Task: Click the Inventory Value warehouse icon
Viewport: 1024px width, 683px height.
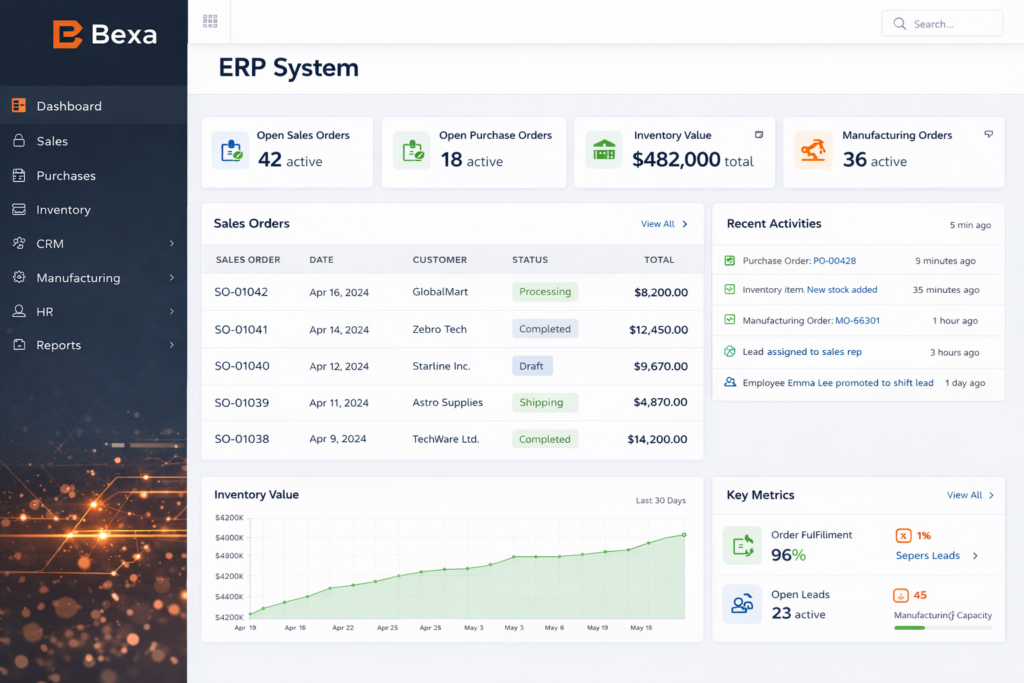Action: pos(604,150)
